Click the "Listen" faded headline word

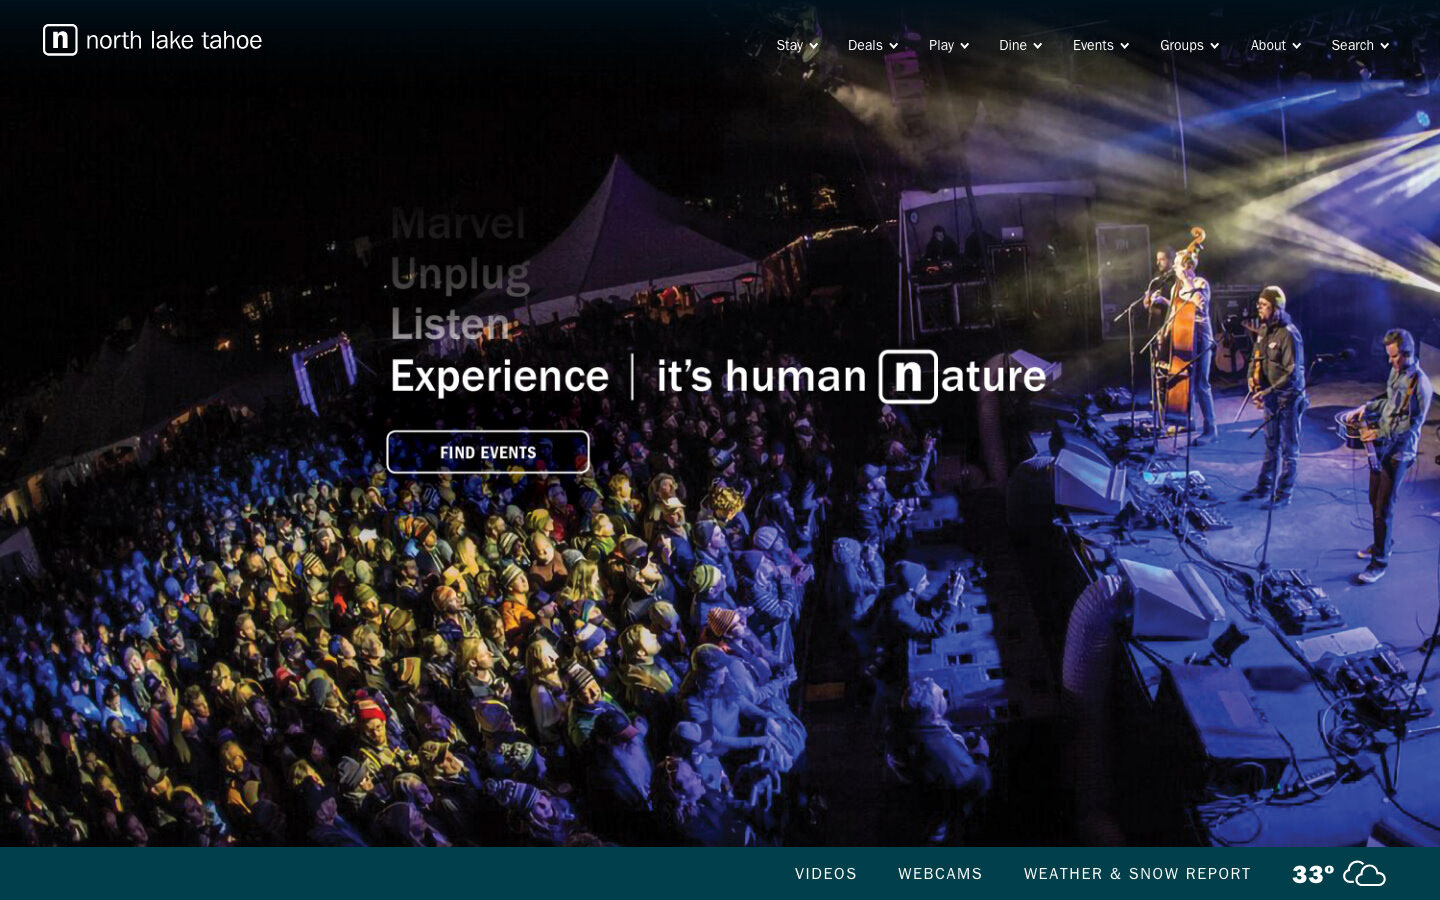pos(450,324)
